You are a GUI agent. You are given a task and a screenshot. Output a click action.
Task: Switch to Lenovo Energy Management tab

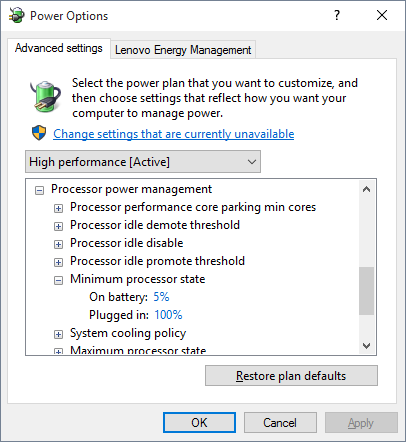(x=183, y=50)
